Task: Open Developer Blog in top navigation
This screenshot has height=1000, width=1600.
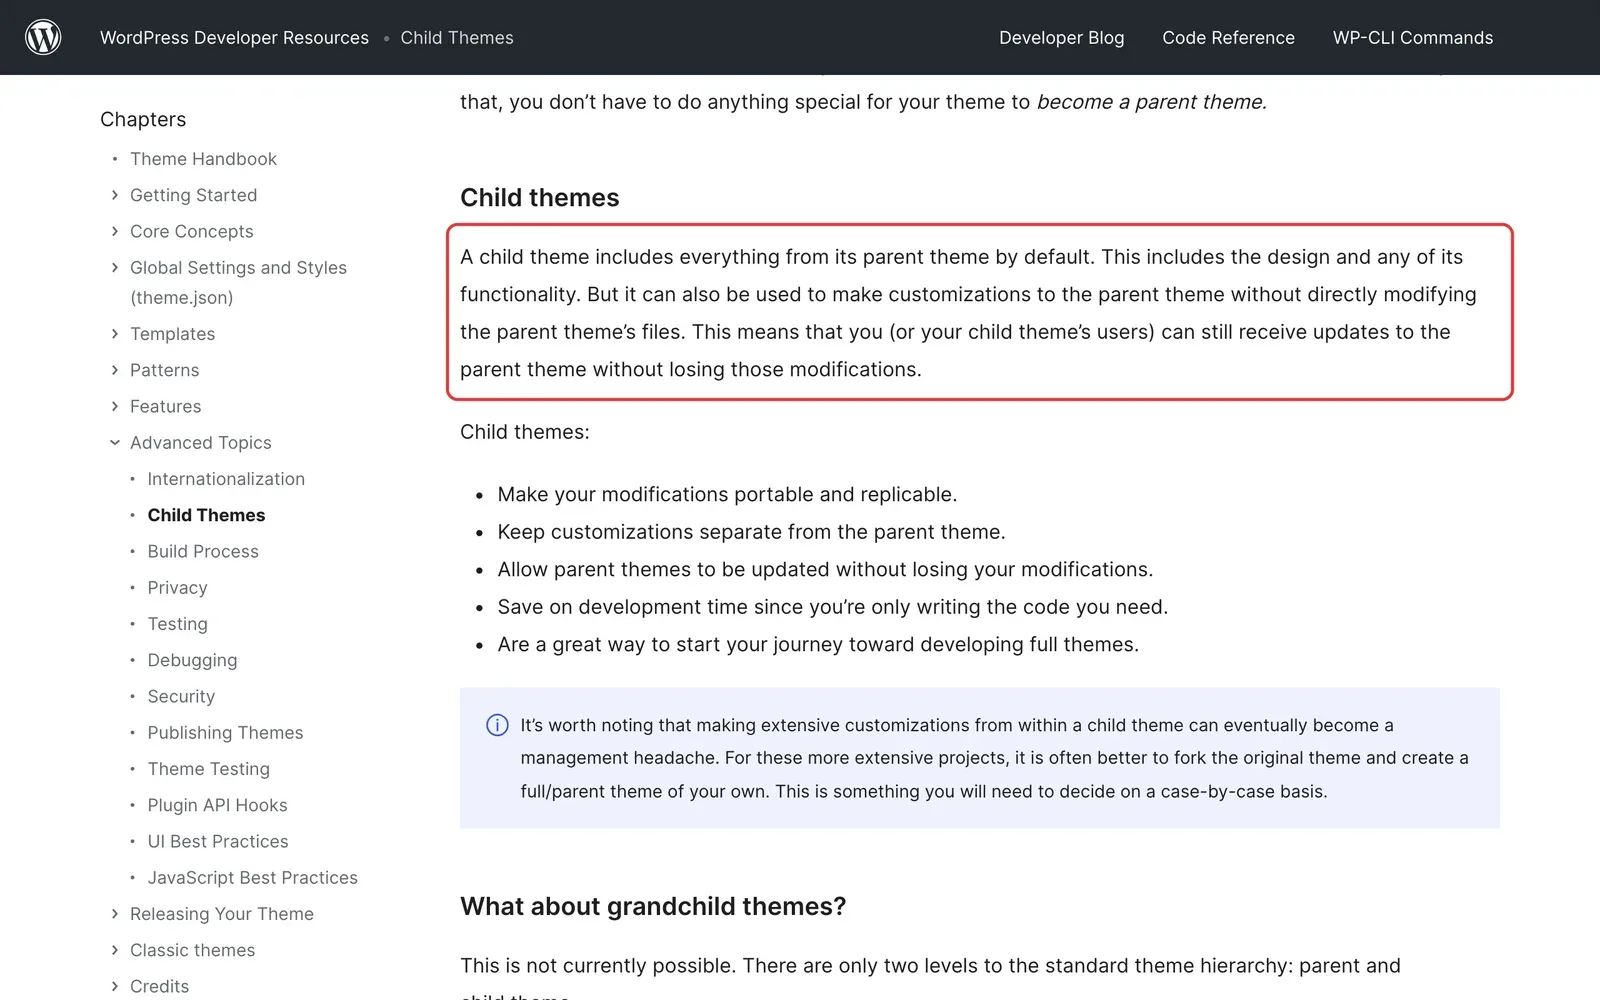Action: (x=1061, y=38)
